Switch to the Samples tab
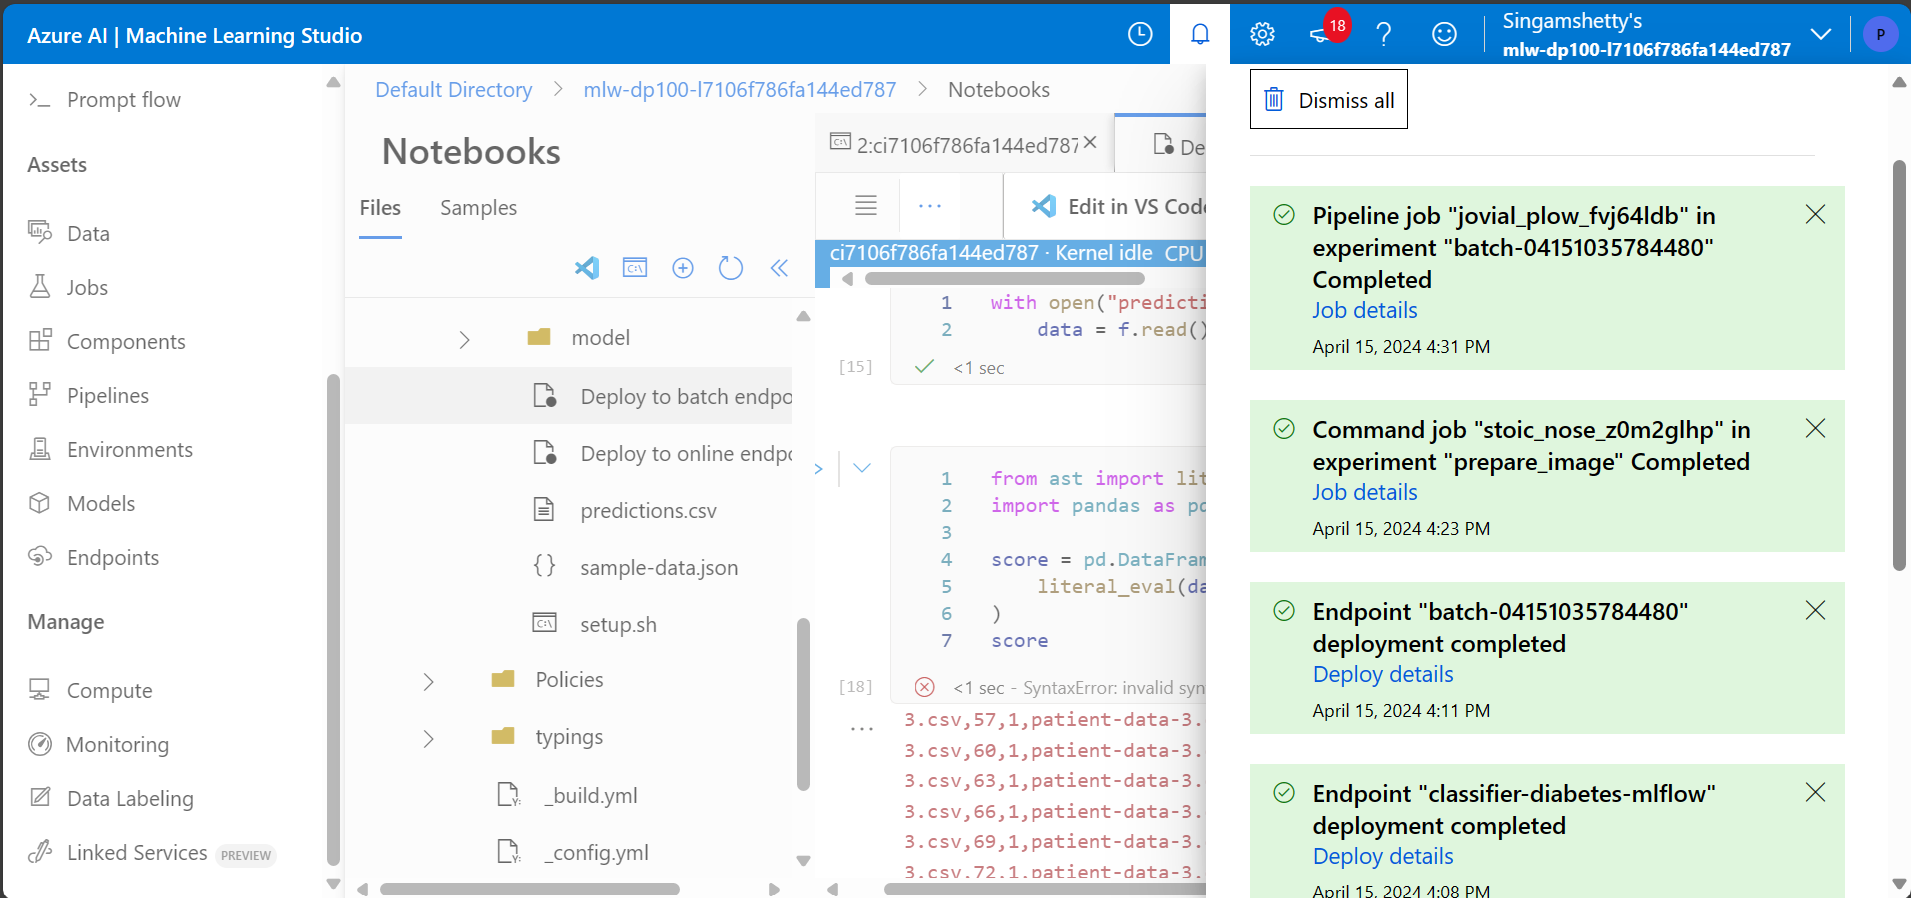 pyautogui.click(x=478, y=208)
